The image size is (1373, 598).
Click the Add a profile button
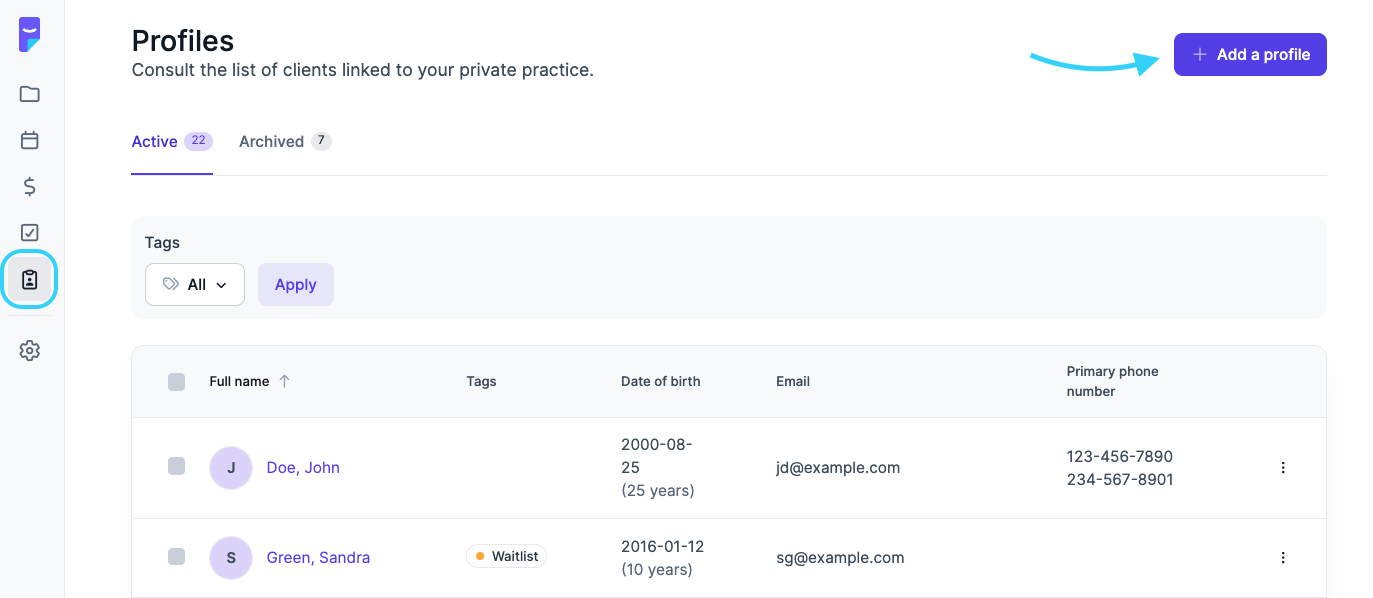[x=1250, y=55]
